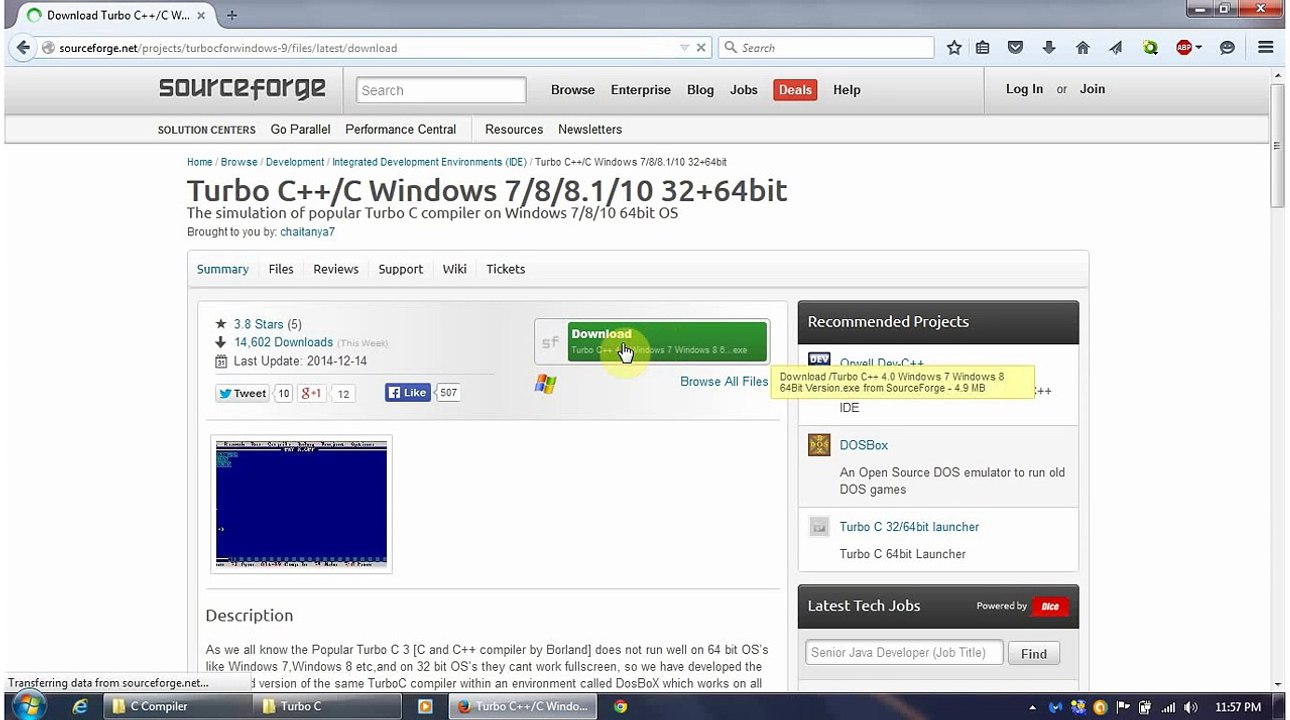The height and width of the screenshot is (720, 1290).
Task: Click the Firefox back arrow button
Action: [x=23, y=47]
